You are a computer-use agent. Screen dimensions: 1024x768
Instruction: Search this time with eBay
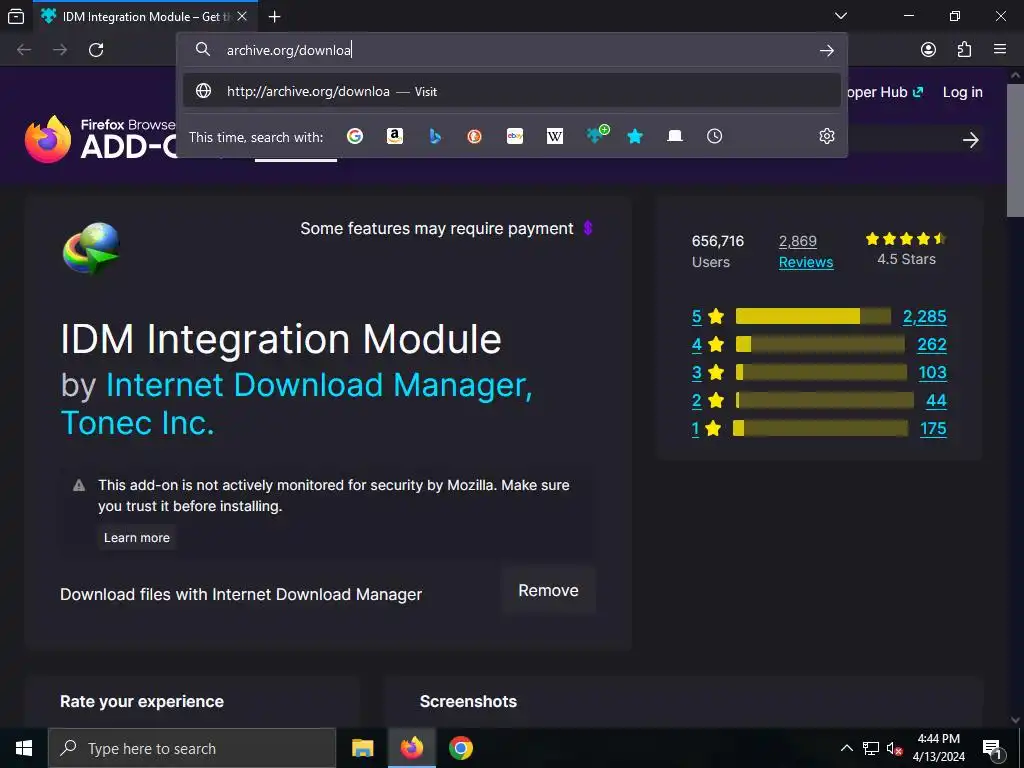click(515, 136)
